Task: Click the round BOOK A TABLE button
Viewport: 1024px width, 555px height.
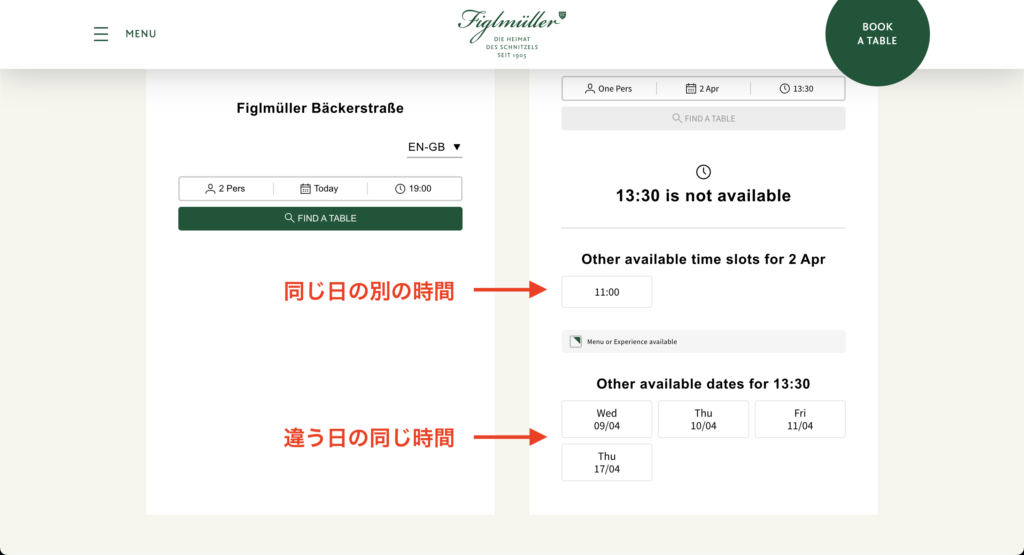Action: [x=877, y=34]
